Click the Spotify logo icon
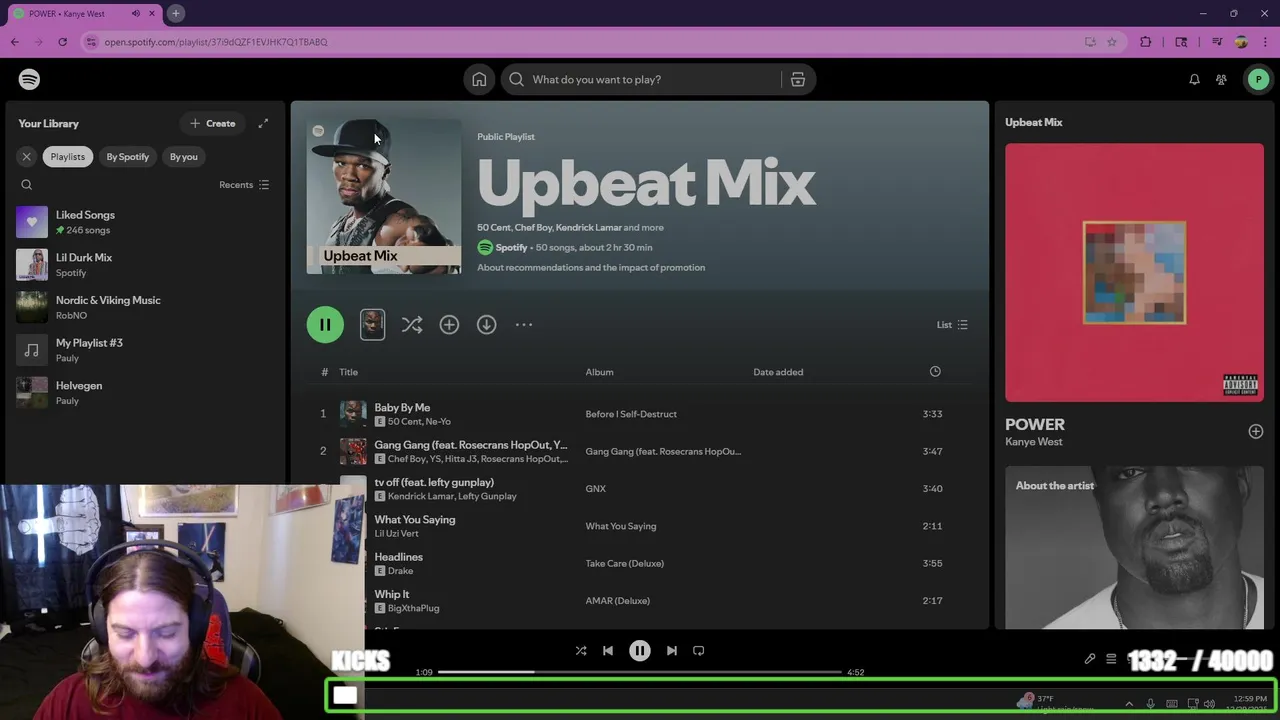Viewport: 1280px width, 720px height. (29, 79)
